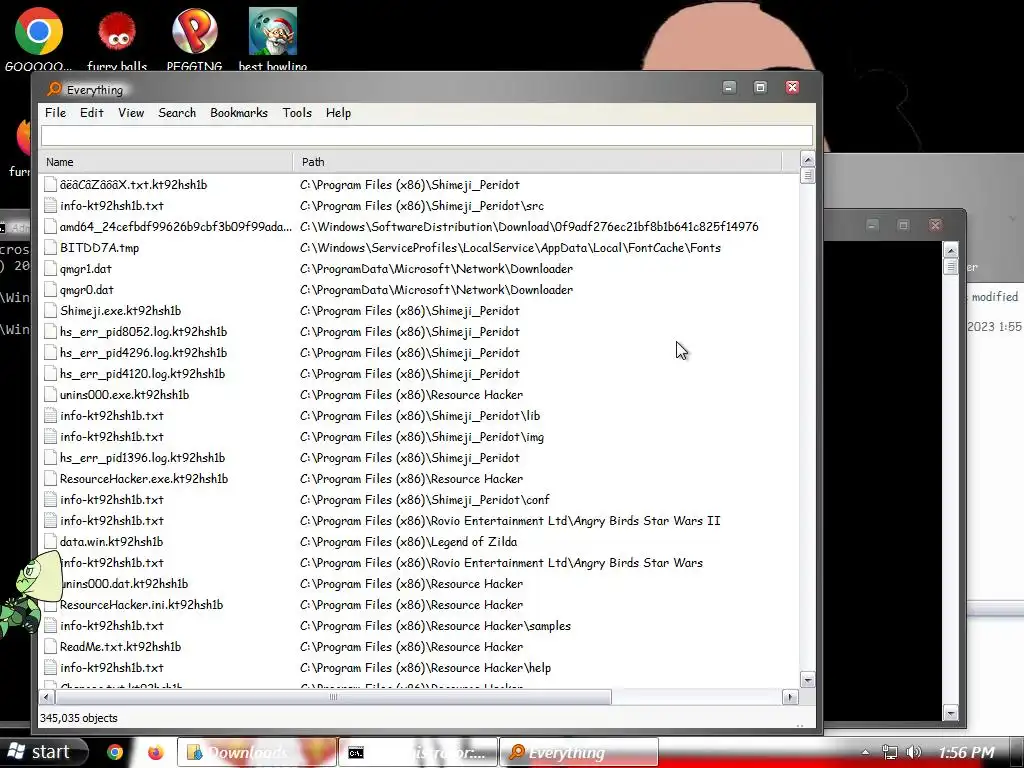Select data.win.kt92hsh1b file name
The width and height of the screenshot is (1024, 768).
tap(111, 541)
